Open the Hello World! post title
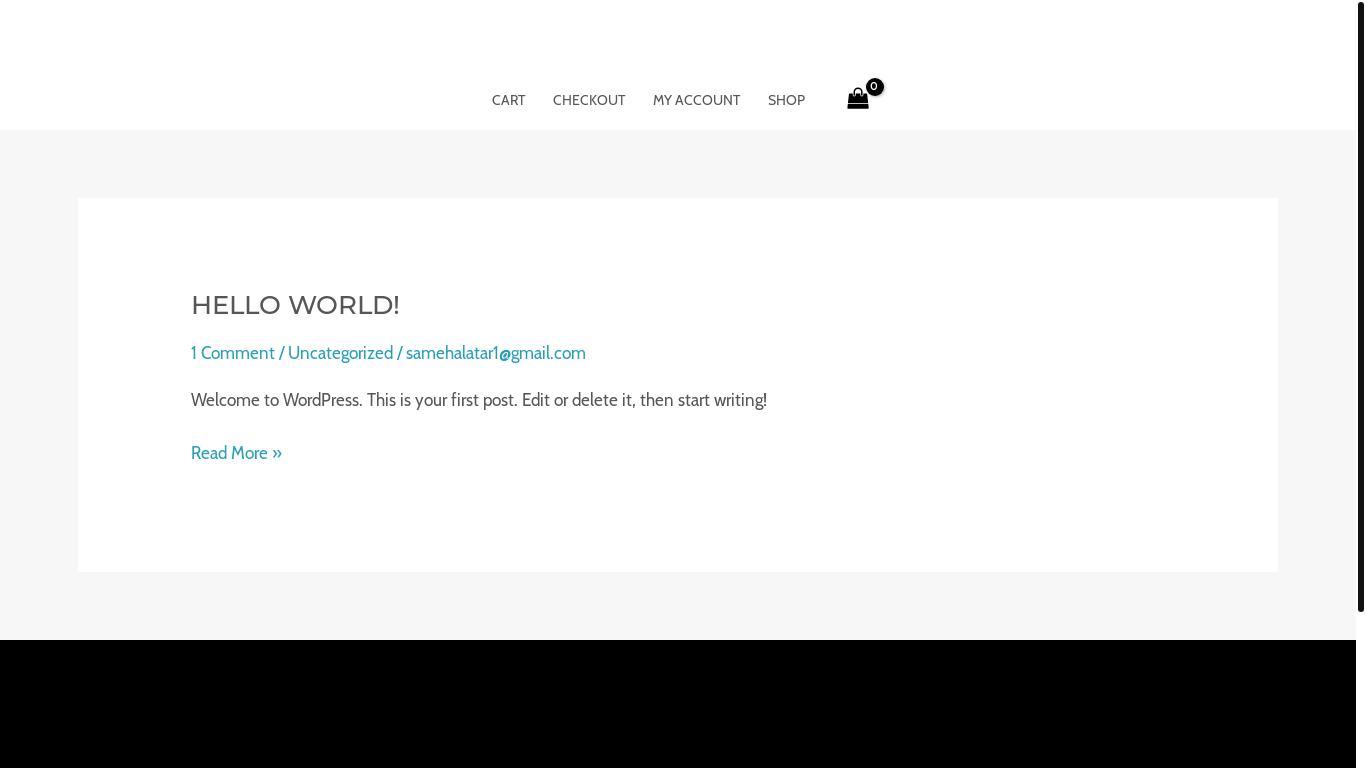Viewport: 1366px width, 768px height. (295, 305)
